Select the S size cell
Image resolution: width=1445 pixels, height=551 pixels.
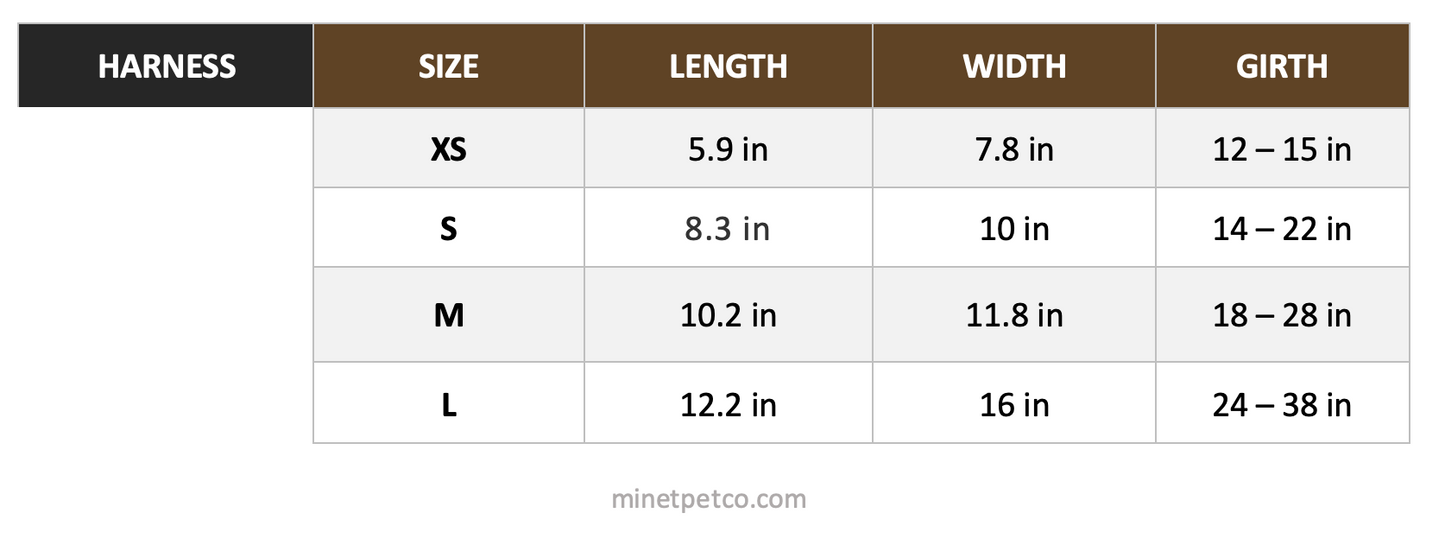(x=449, y=228)
